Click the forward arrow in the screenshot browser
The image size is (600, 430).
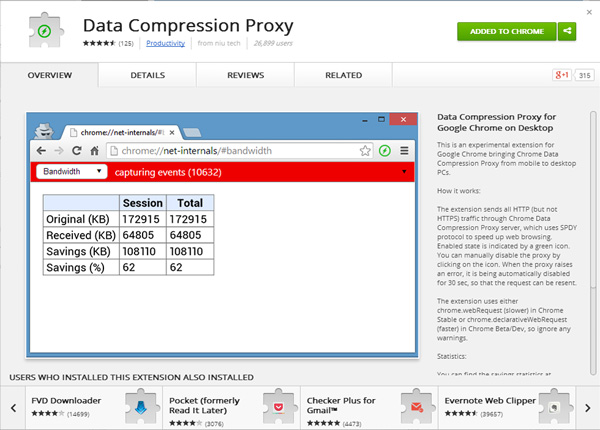[59, 151]
